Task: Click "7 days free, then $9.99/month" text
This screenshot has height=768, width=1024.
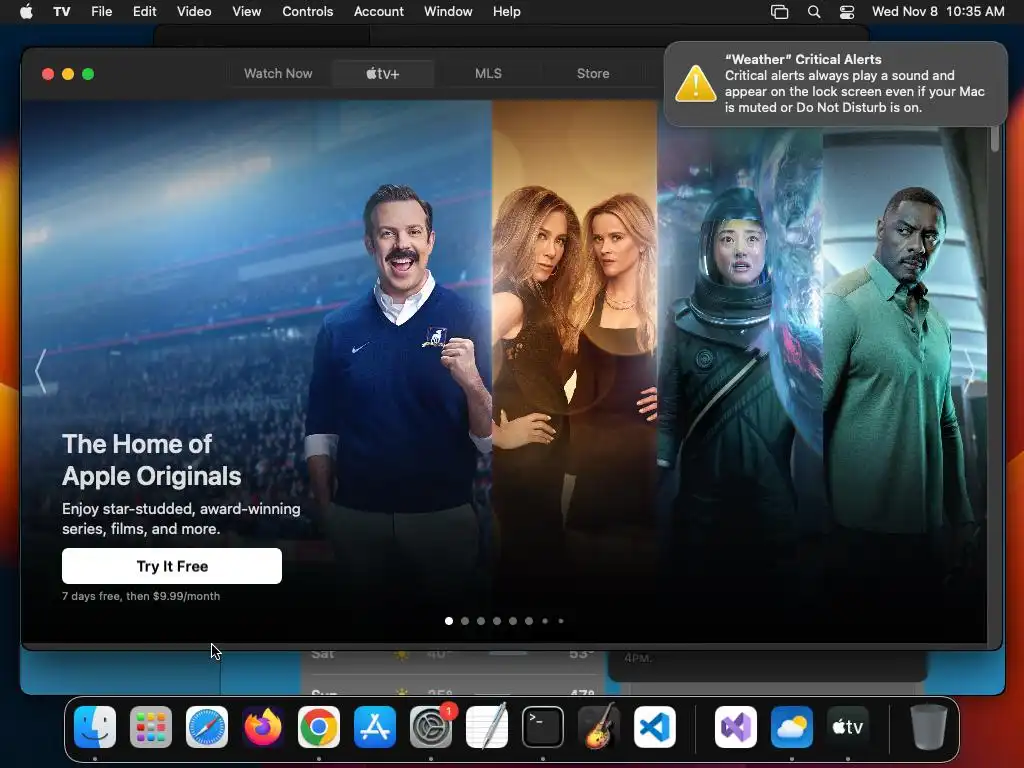Action: point(141,596)
